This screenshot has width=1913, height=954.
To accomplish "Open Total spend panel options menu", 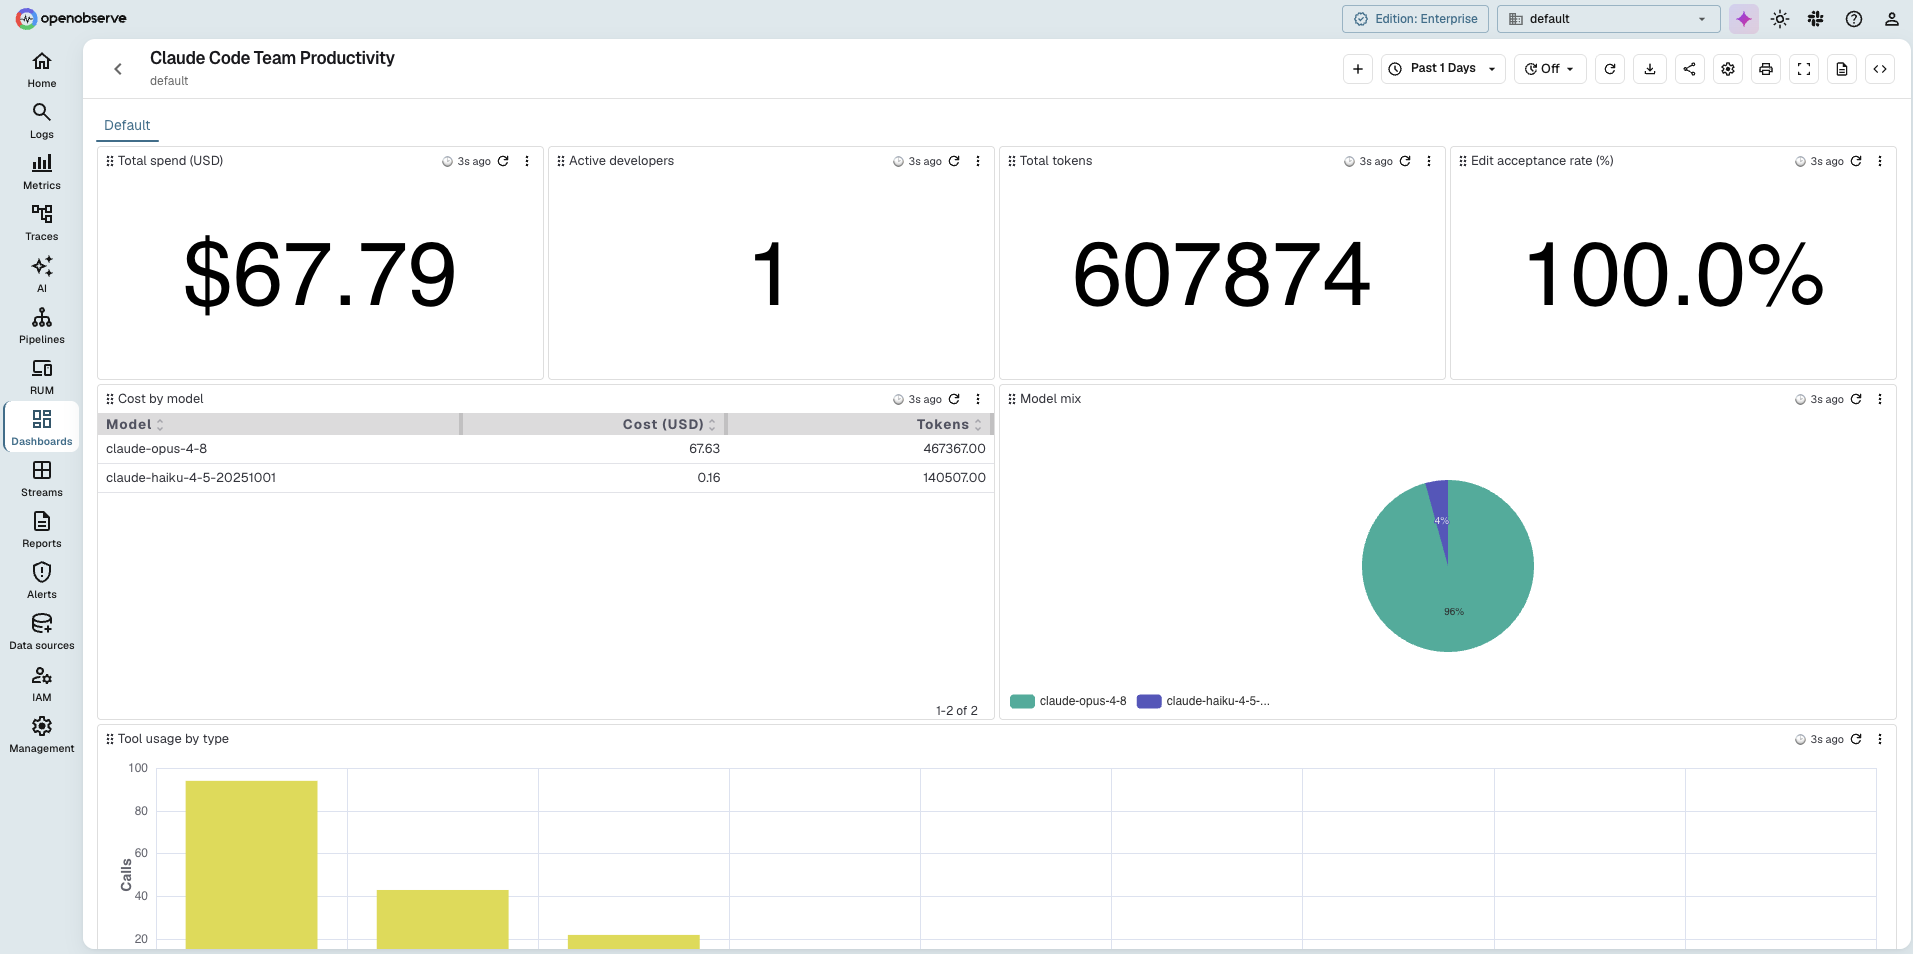I will coord(527,161).
